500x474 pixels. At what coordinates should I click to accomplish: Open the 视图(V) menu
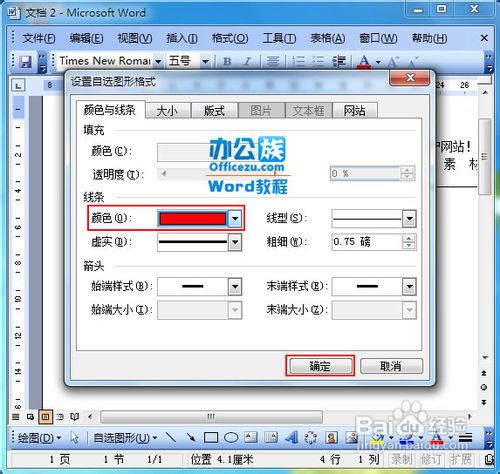(135, 38)
